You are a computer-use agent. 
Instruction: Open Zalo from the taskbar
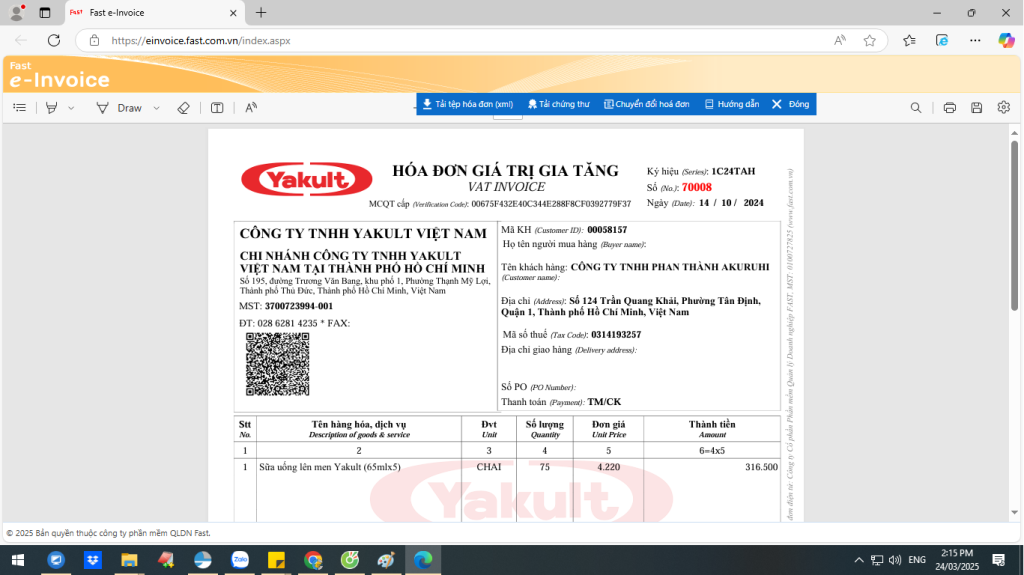240,560
